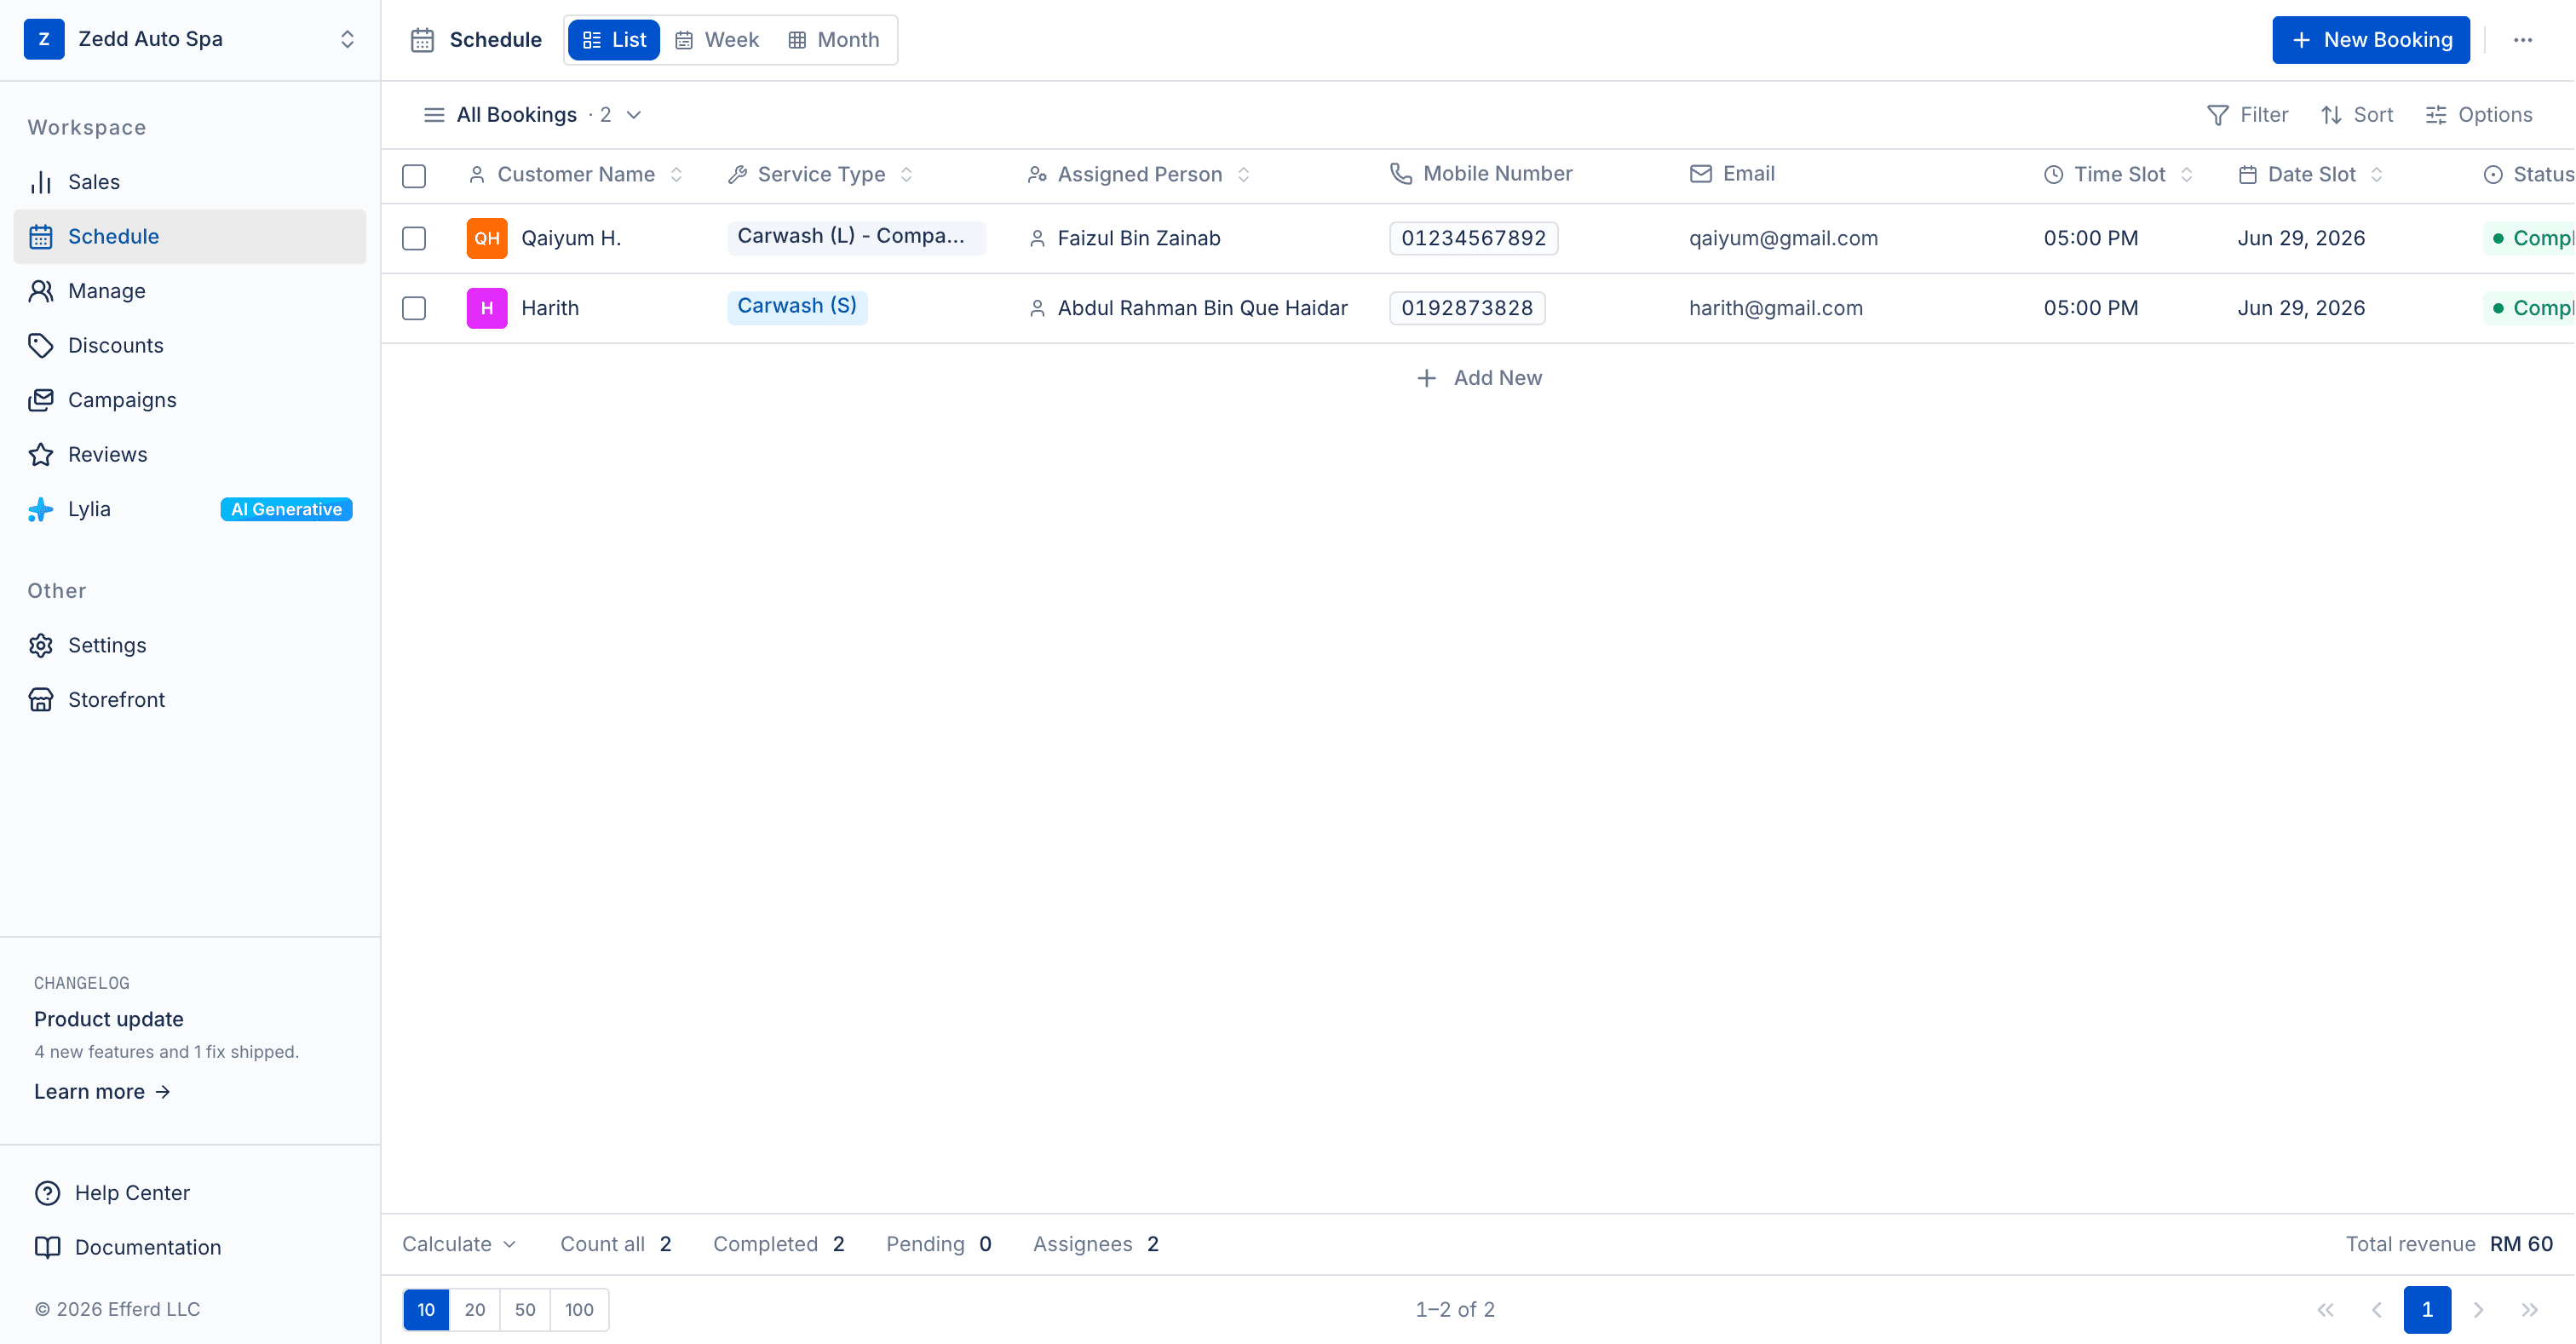Expand the Zedd Auto Spa workspace switcher
Viewport: 2576px width, 1344px height.
(347, 39)
